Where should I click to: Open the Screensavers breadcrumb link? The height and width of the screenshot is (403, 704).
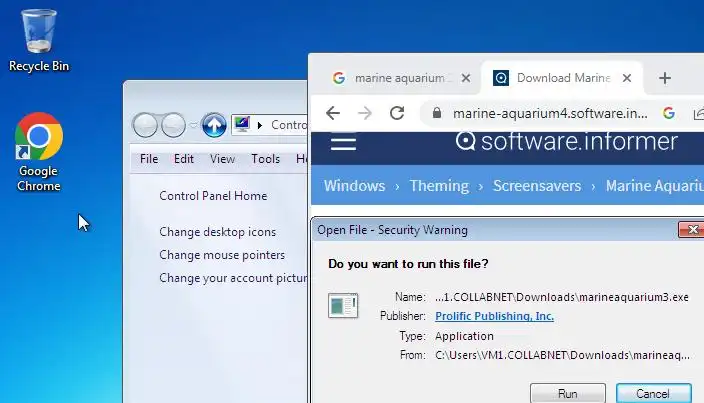click(x=537, y=186)
